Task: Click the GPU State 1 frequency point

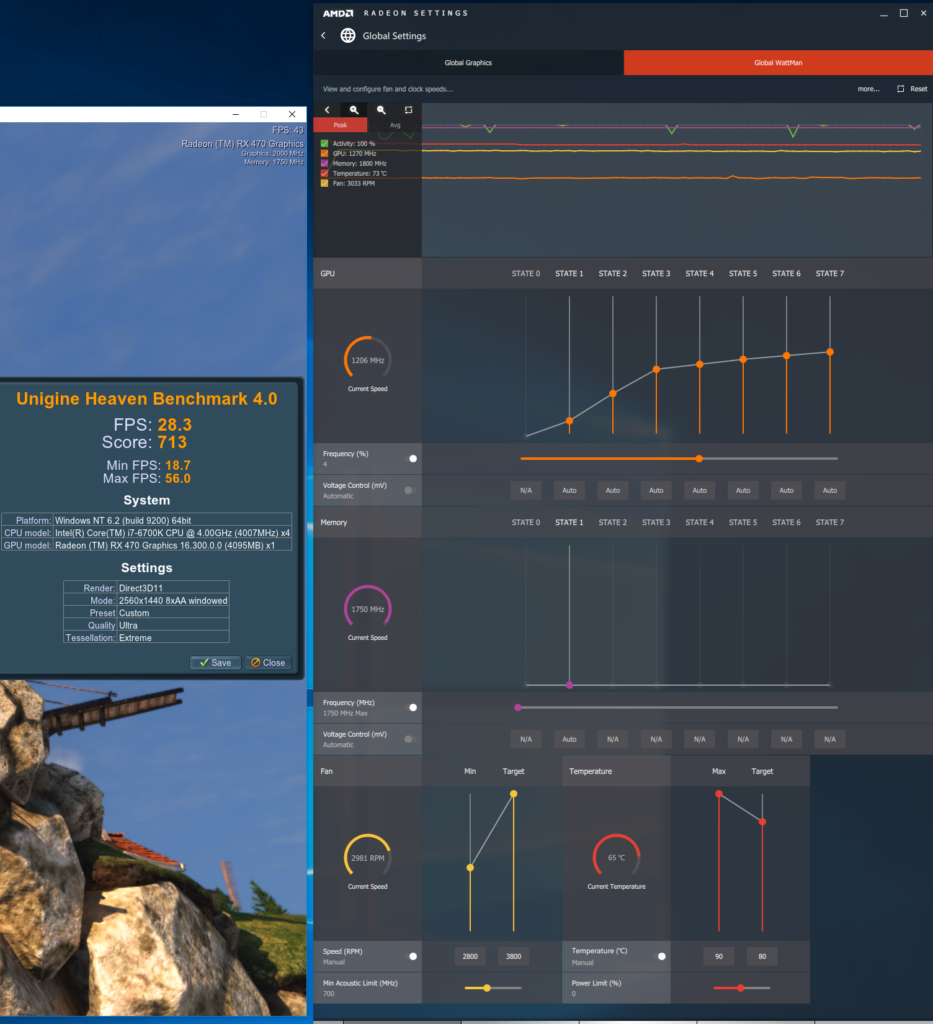Action: coord(569,421)
